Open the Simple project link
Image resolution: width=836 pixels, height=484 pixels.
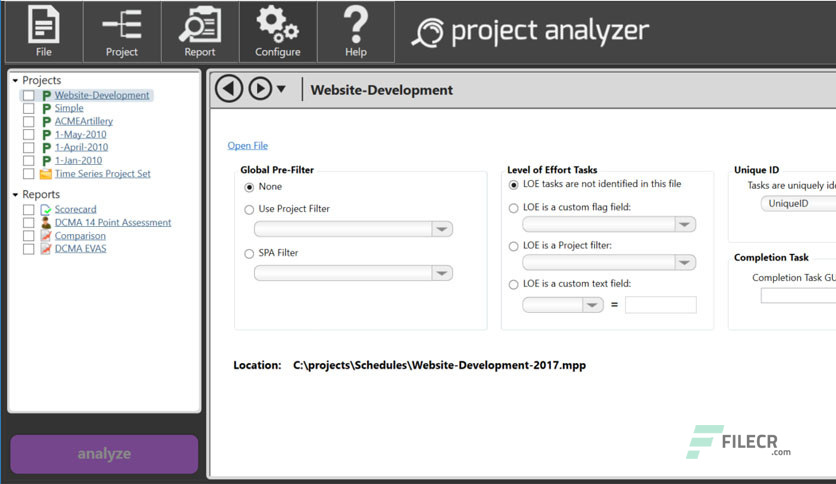(69, 108)
